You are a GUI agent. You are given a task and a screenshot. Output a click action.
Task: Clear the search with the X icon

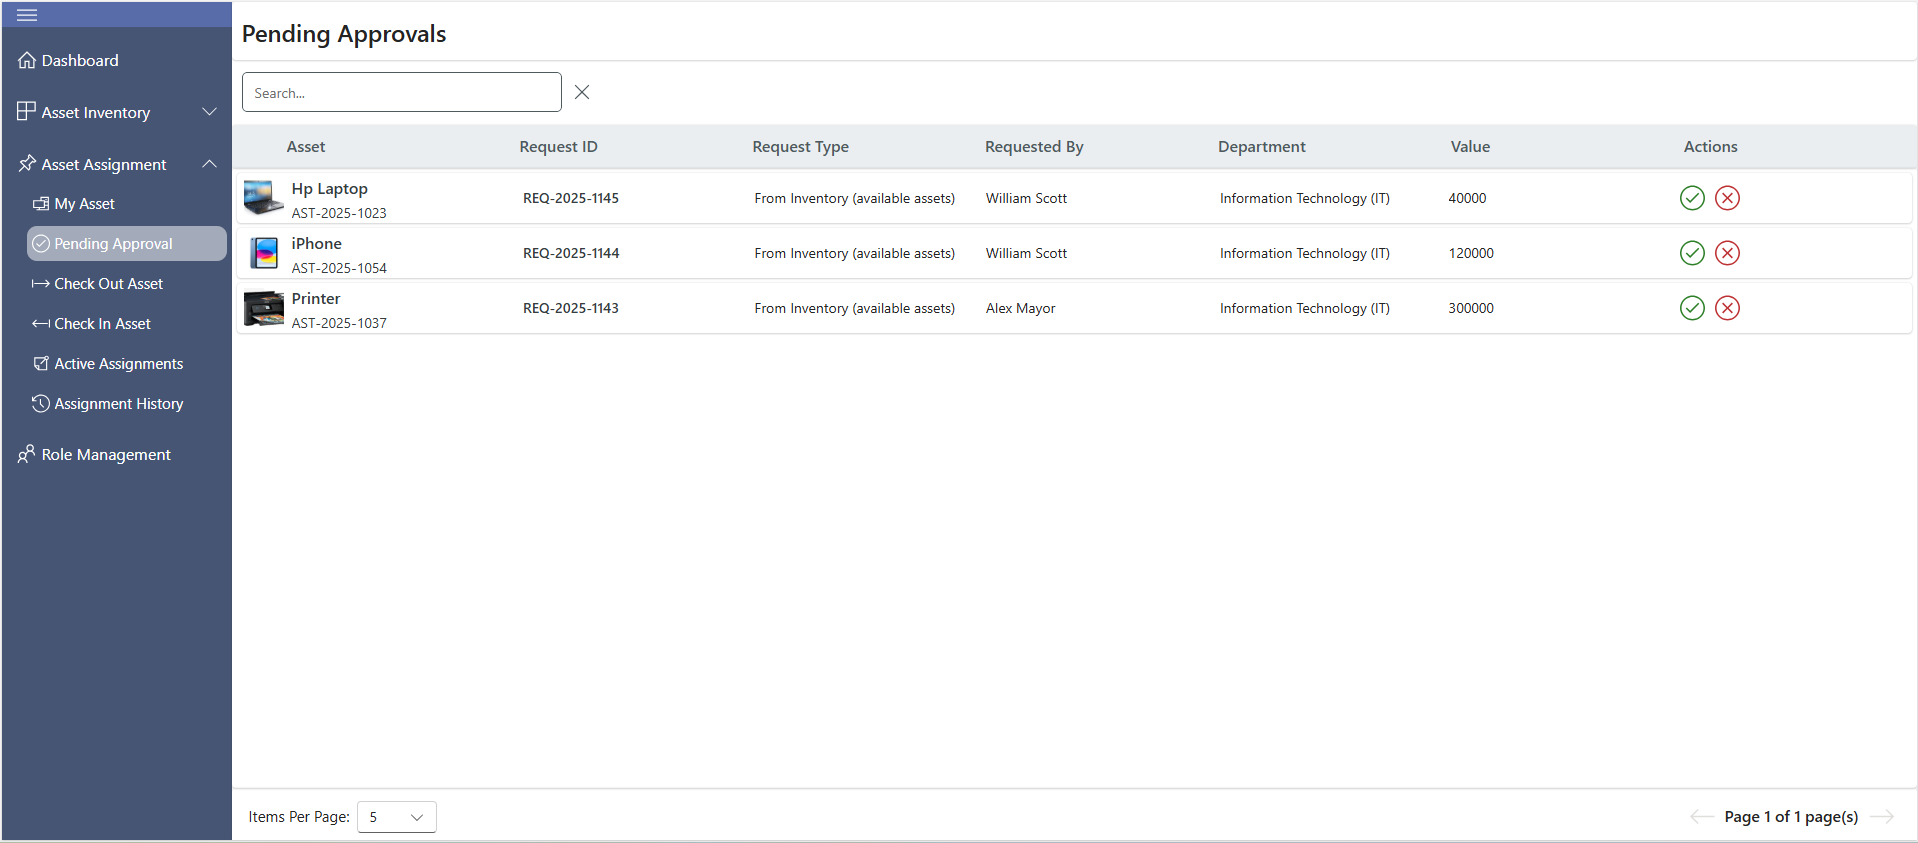[582, 92]
